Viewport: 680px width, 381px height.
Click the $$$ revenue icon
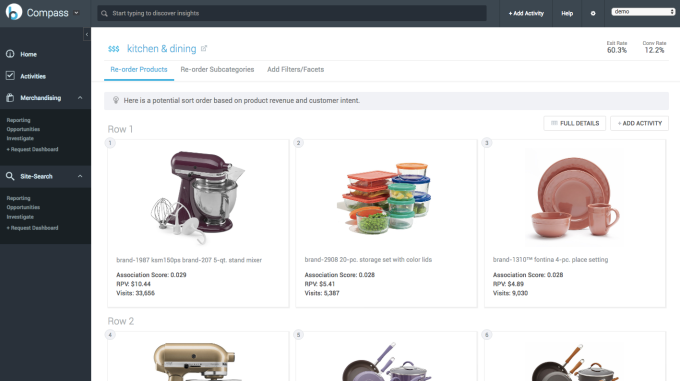[114, 49]
